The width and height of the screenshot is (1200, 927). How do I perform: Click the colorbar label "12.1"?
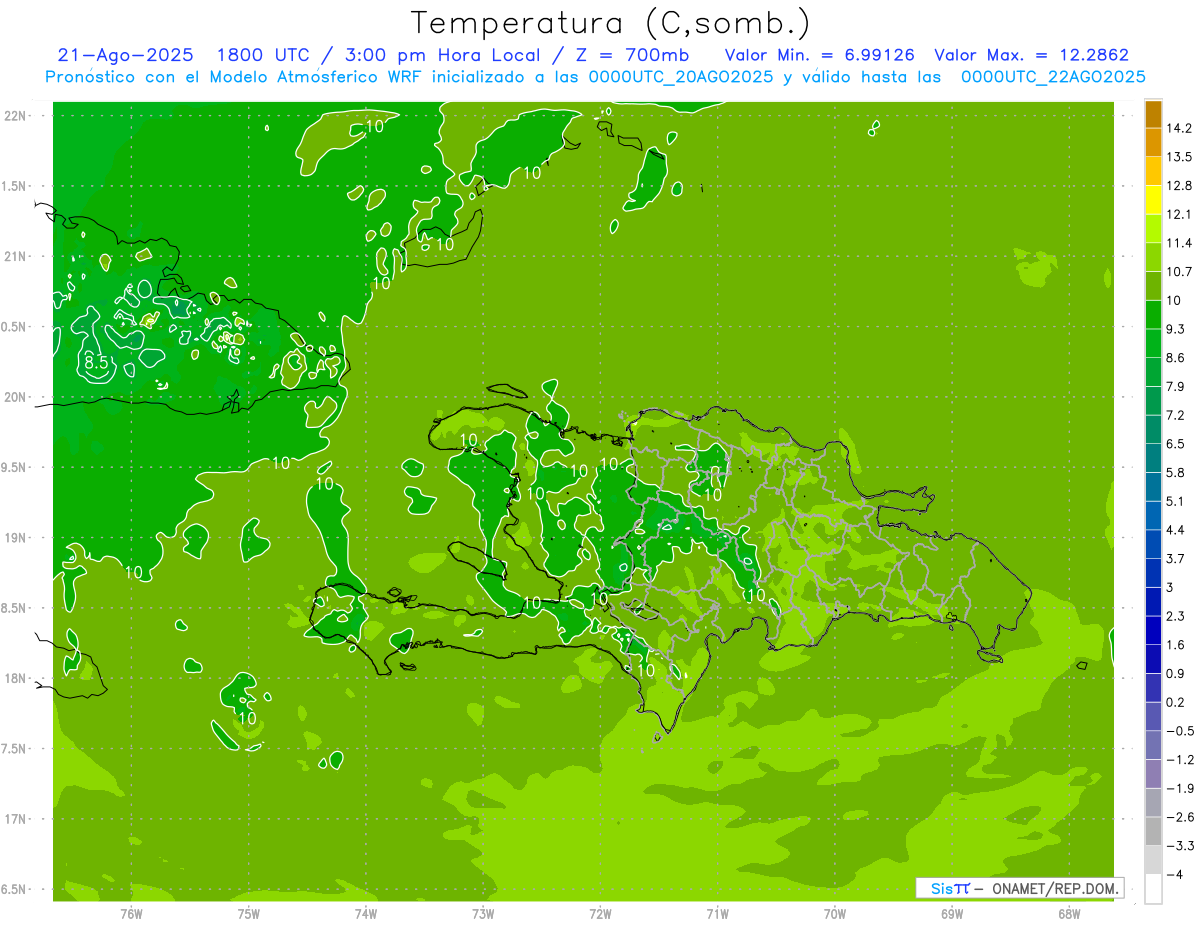(1179, 214)
